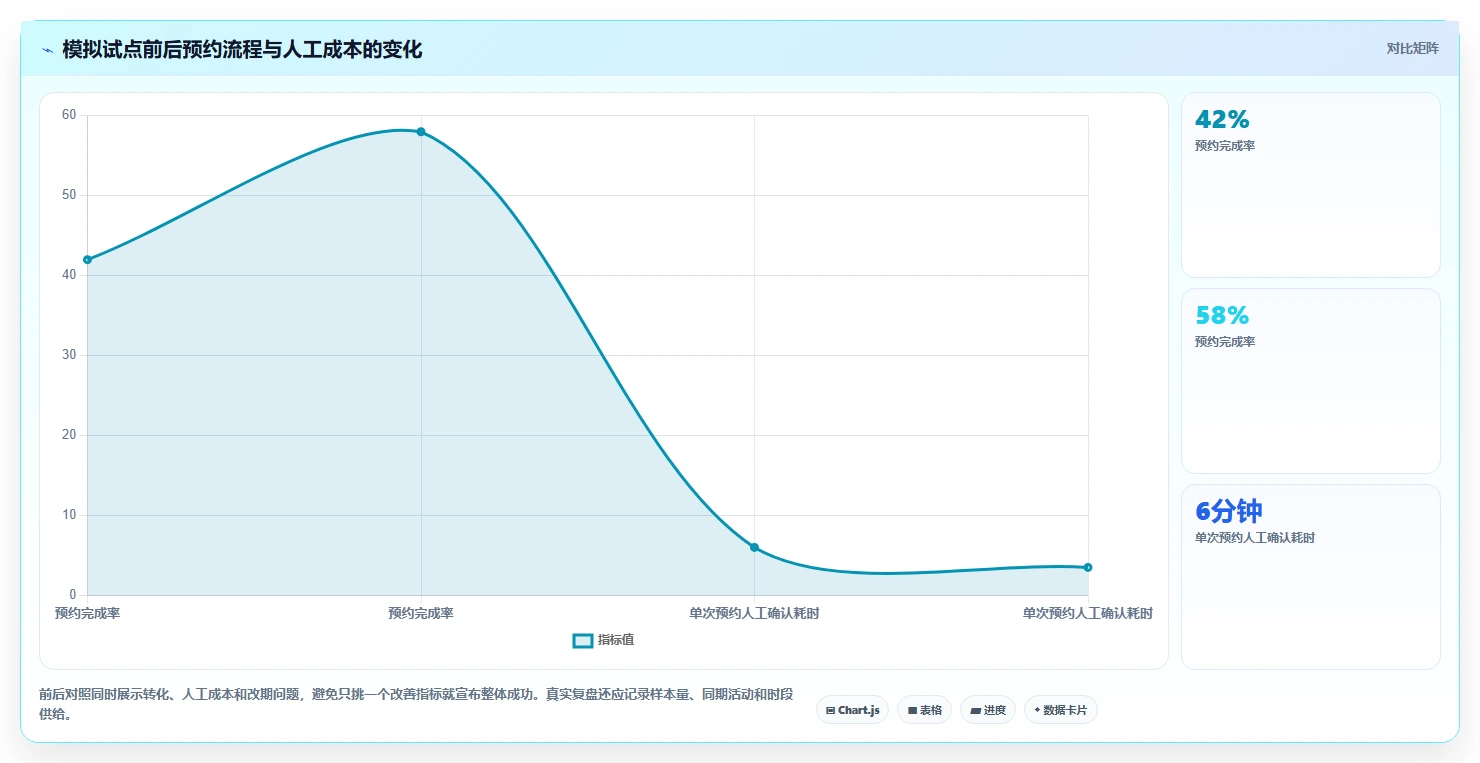Image resolution: width=1480 pixels, height=763 pixels.
Task: Click the y-axis label 60
Action: point(69,115)
